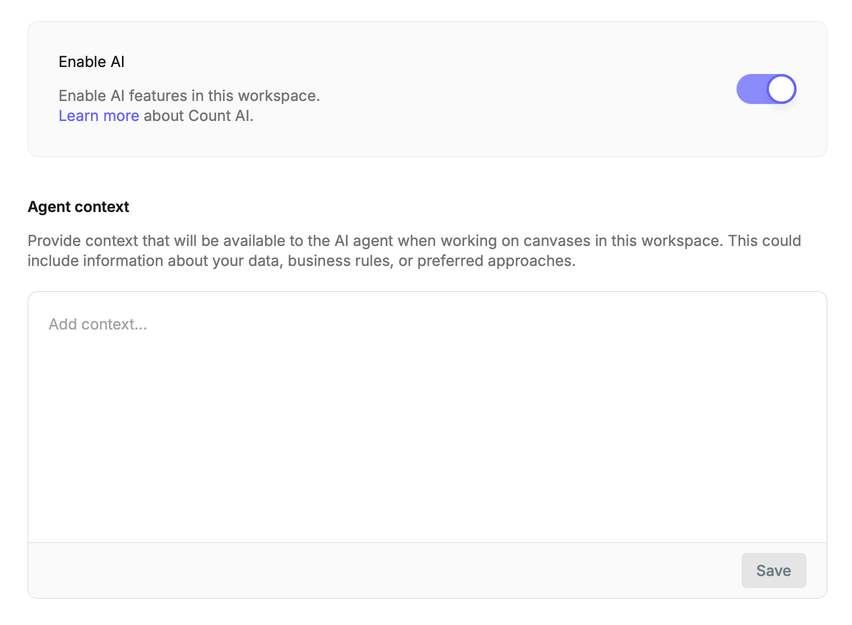Click the Enable AI heading
Viewport: 852px width, 625px height.
pos(91,62)
